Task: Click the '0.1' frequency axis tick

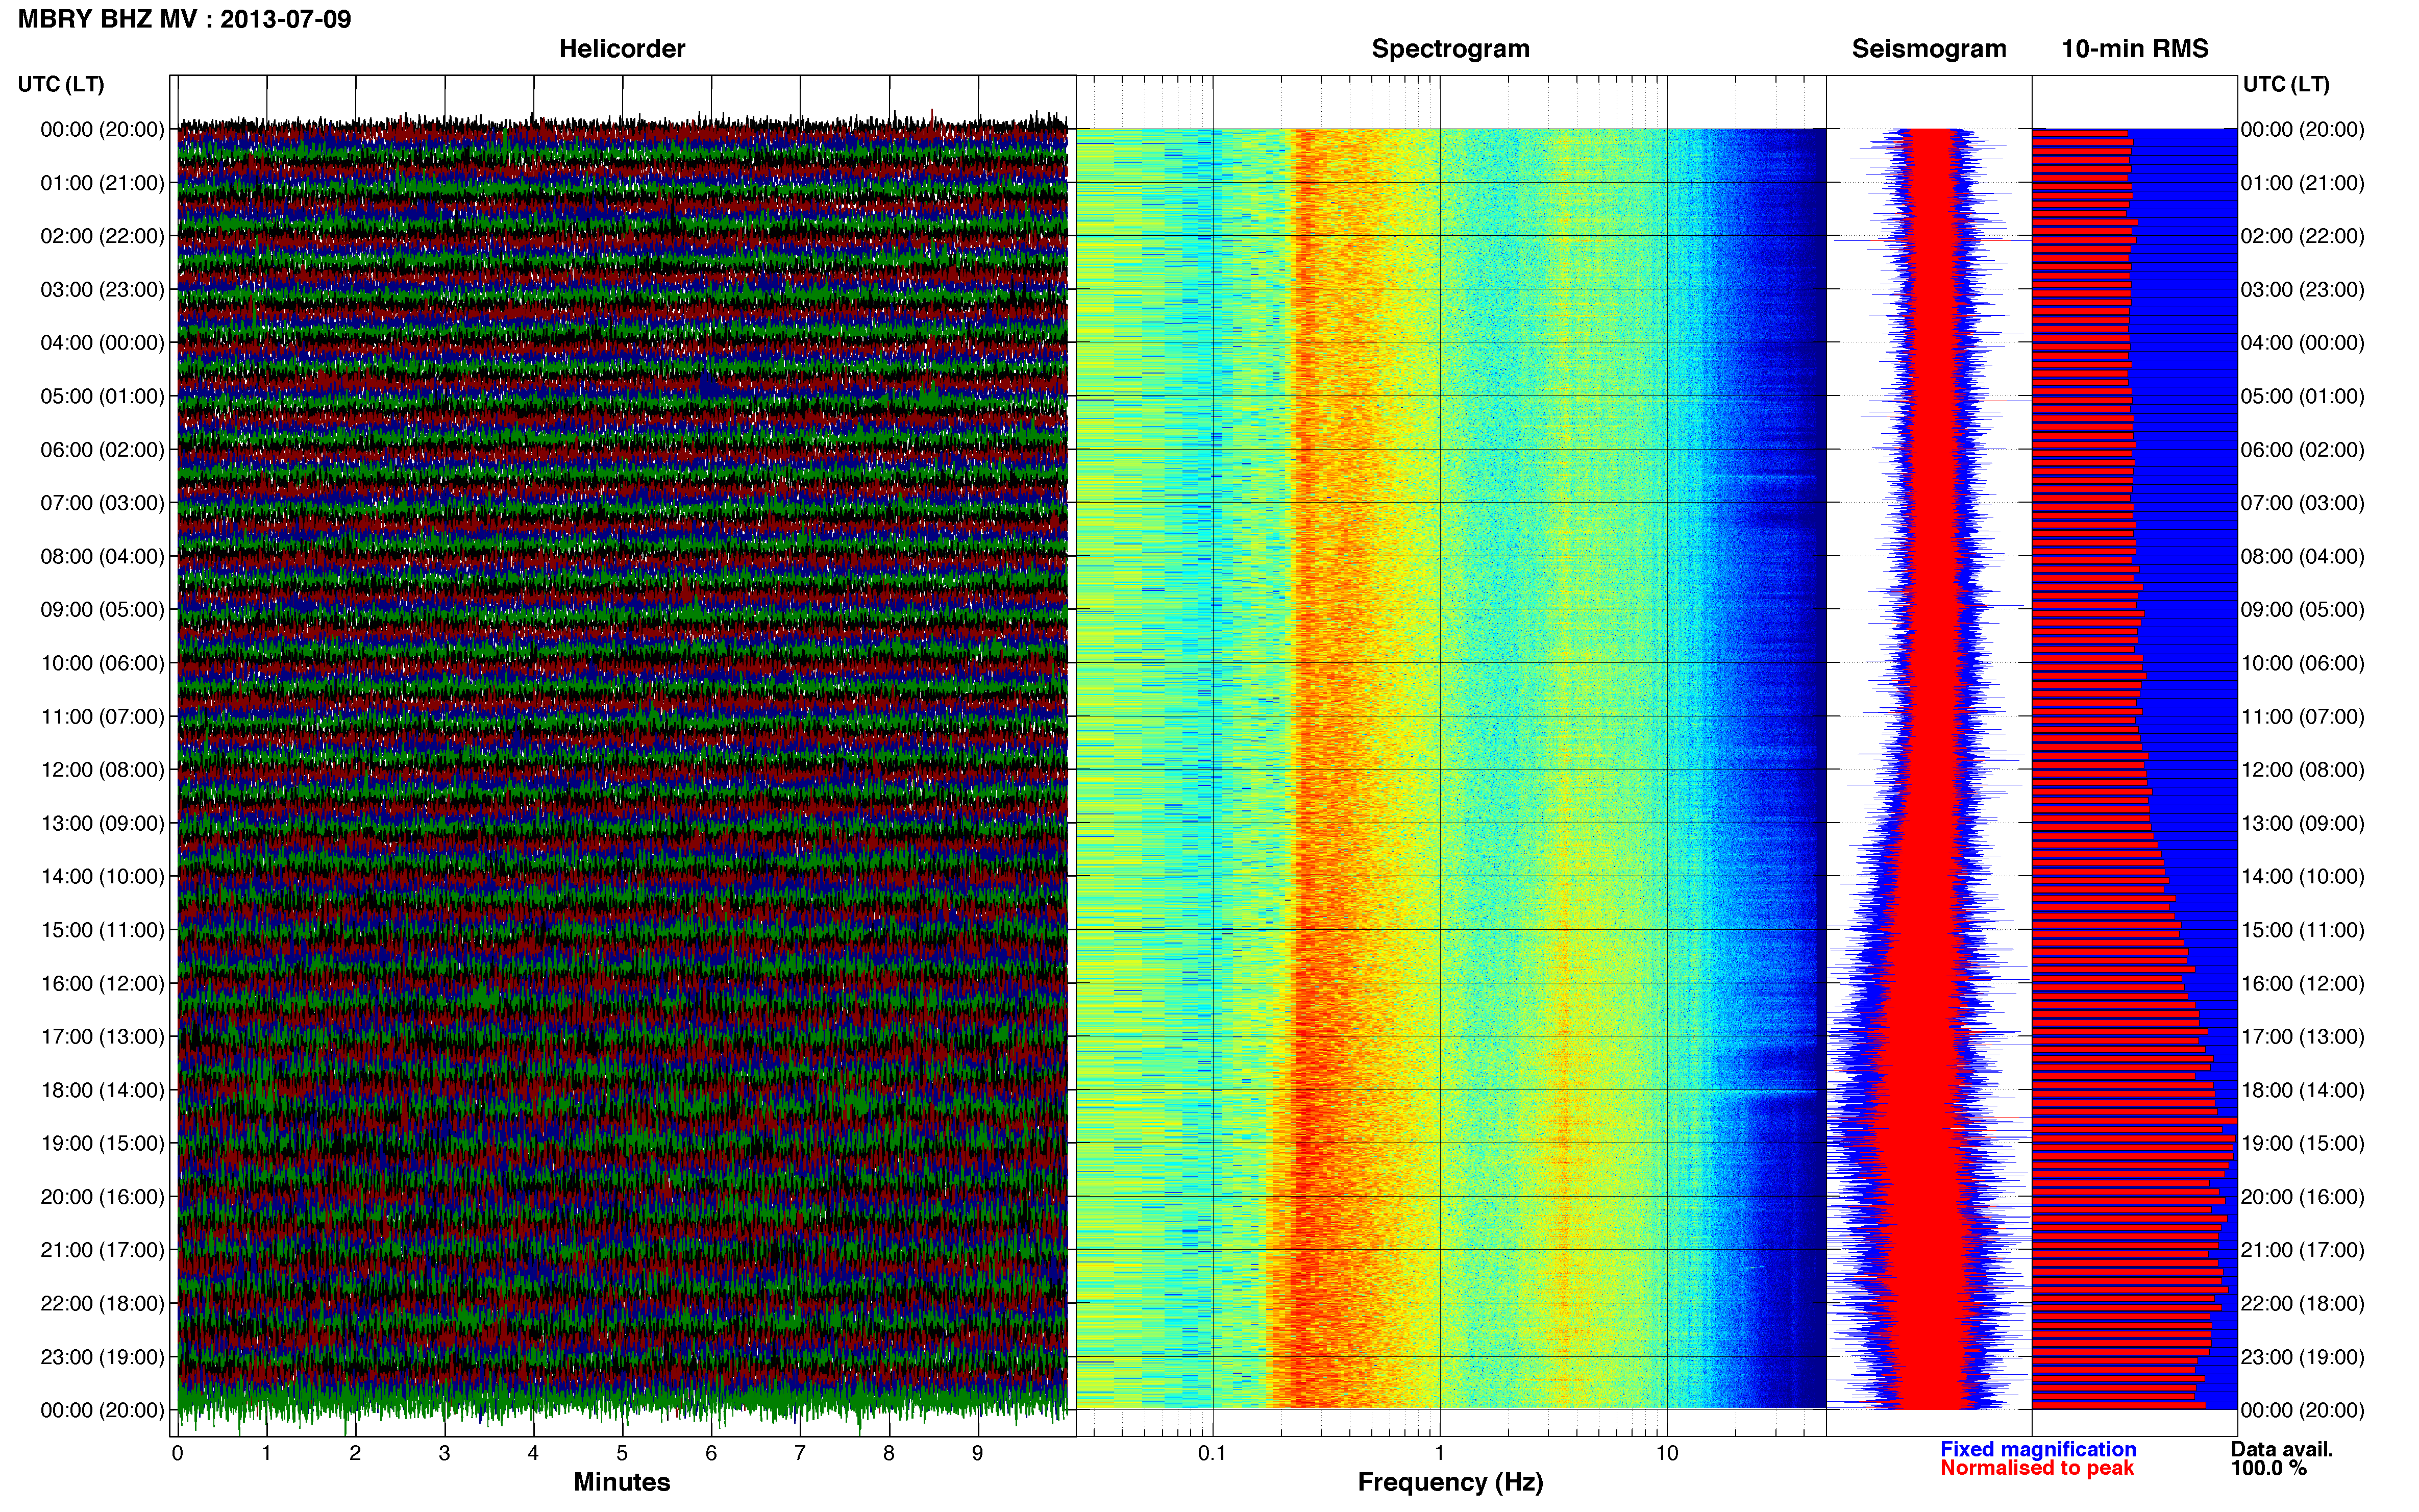Action: tap(1212, 1454)
